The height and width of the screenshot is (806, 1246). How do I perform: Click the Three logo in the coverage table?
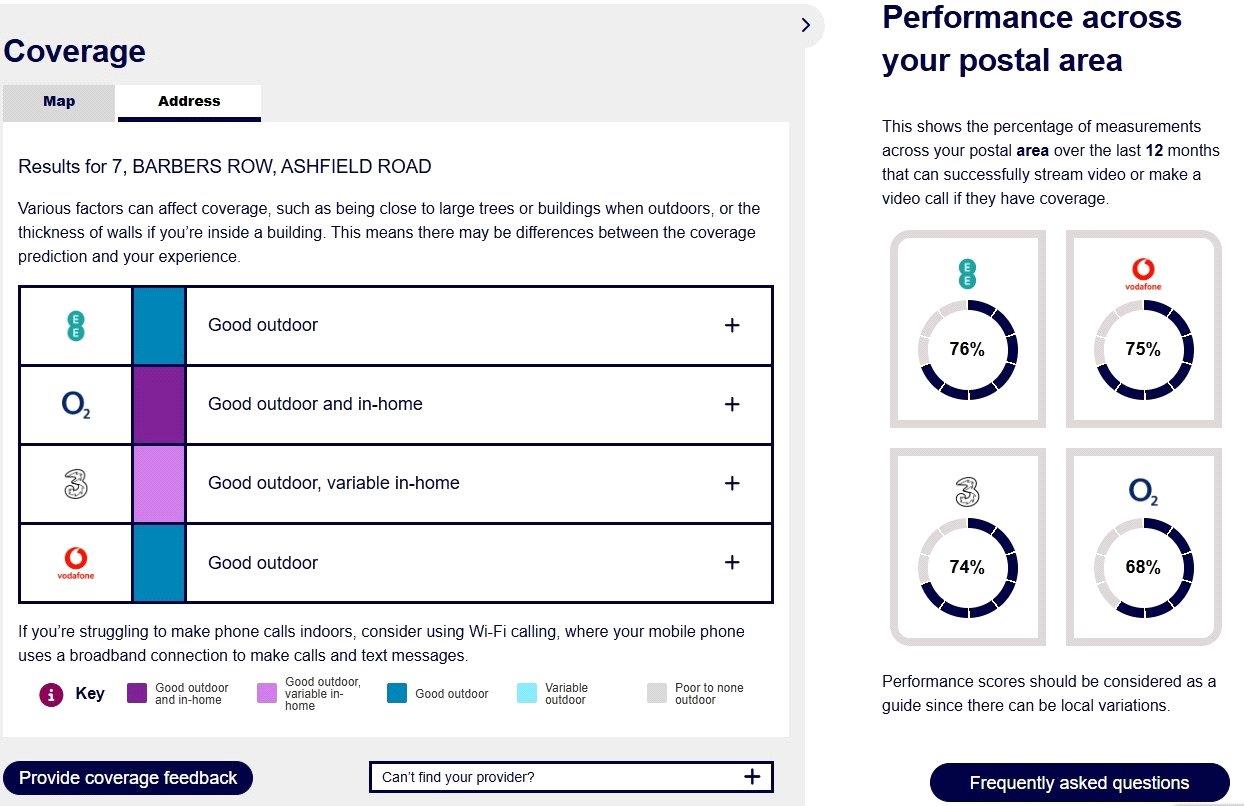click(76, 483)
